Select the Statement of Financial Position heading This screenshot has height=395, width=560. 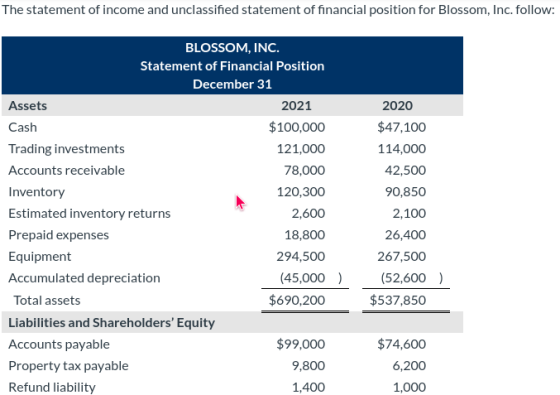coord(232,66)
